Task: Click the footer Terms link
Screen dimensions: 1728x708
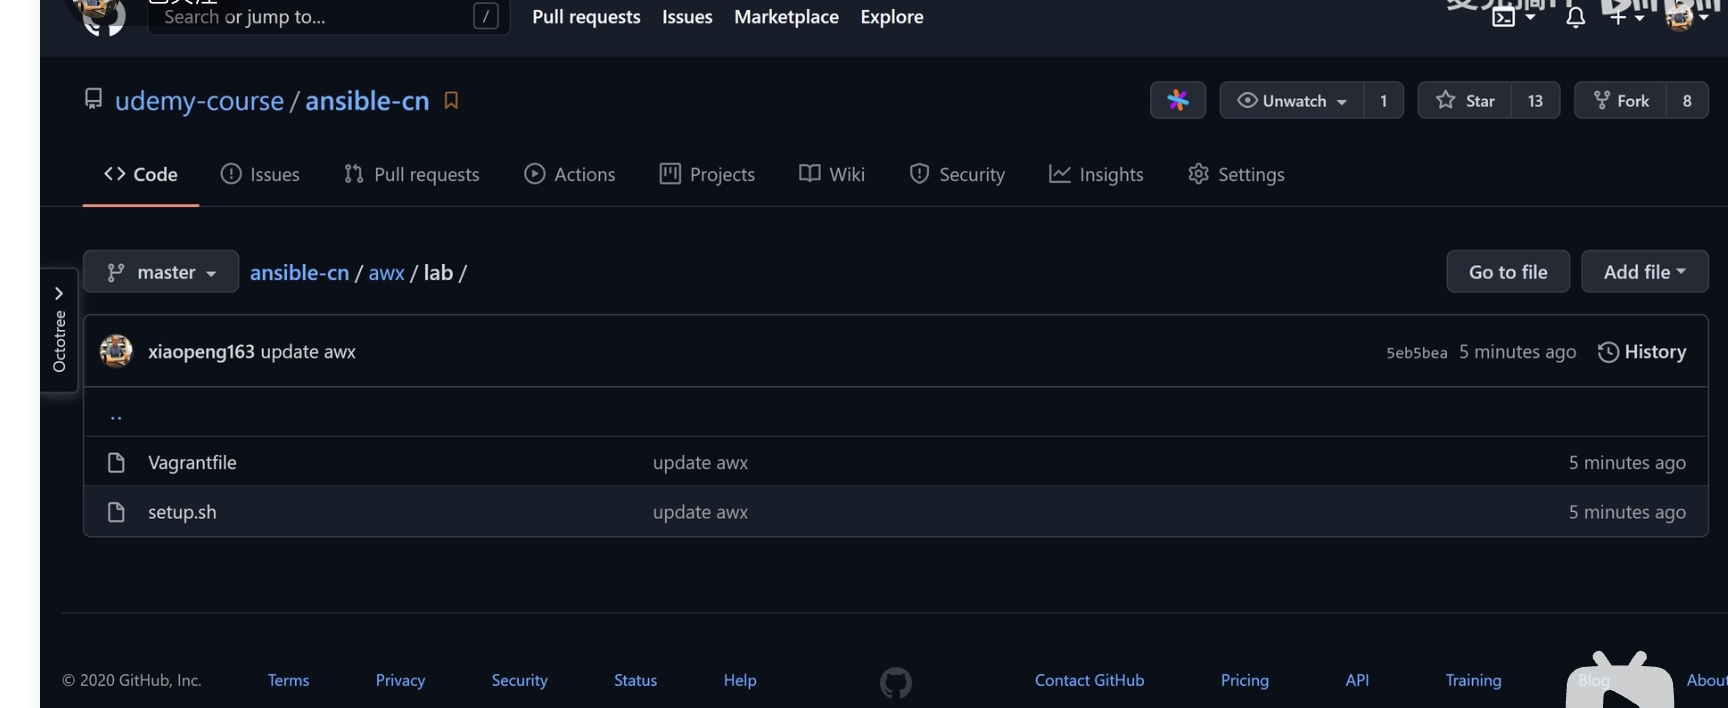Action: pos(288,680)
